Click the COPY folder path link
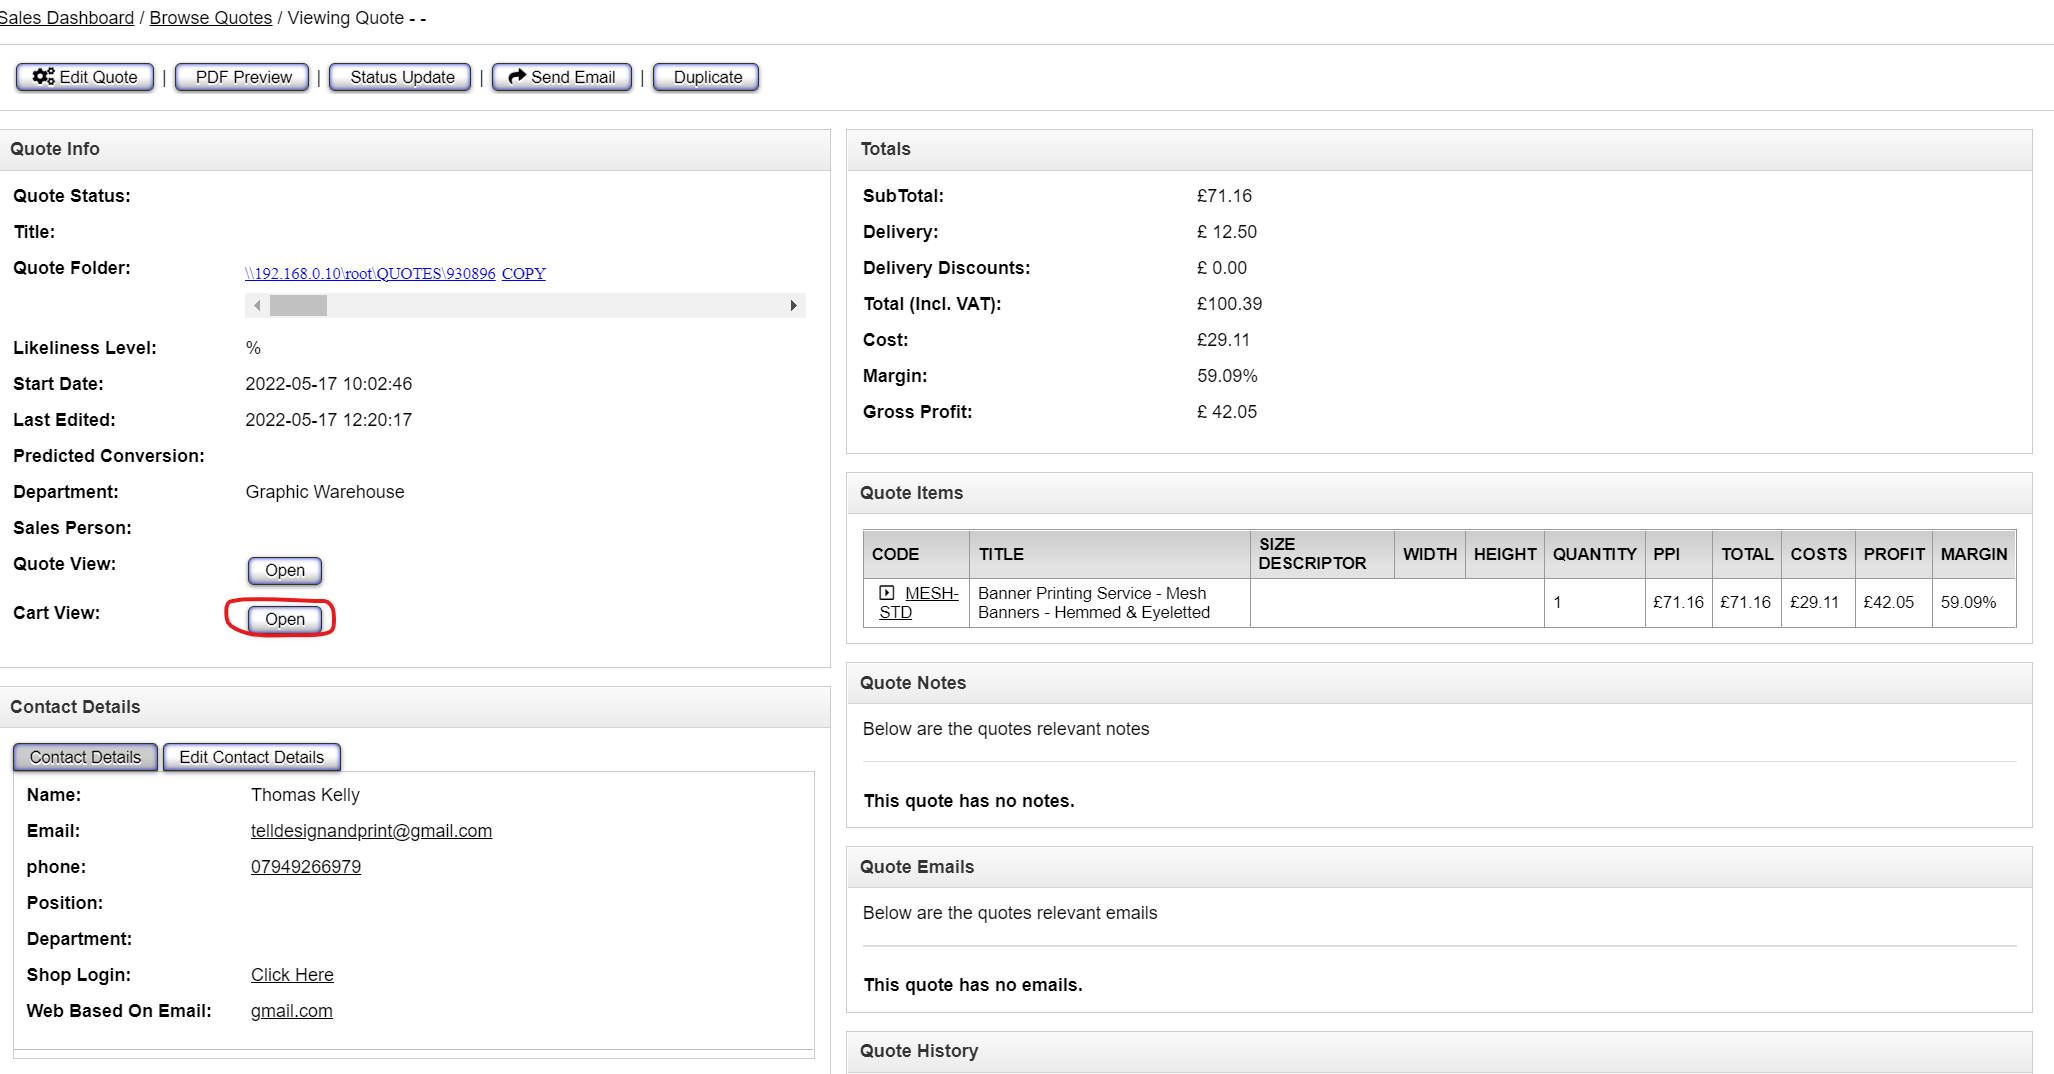The width and height of the screenshot is (2054, 1074). point(524,273)
